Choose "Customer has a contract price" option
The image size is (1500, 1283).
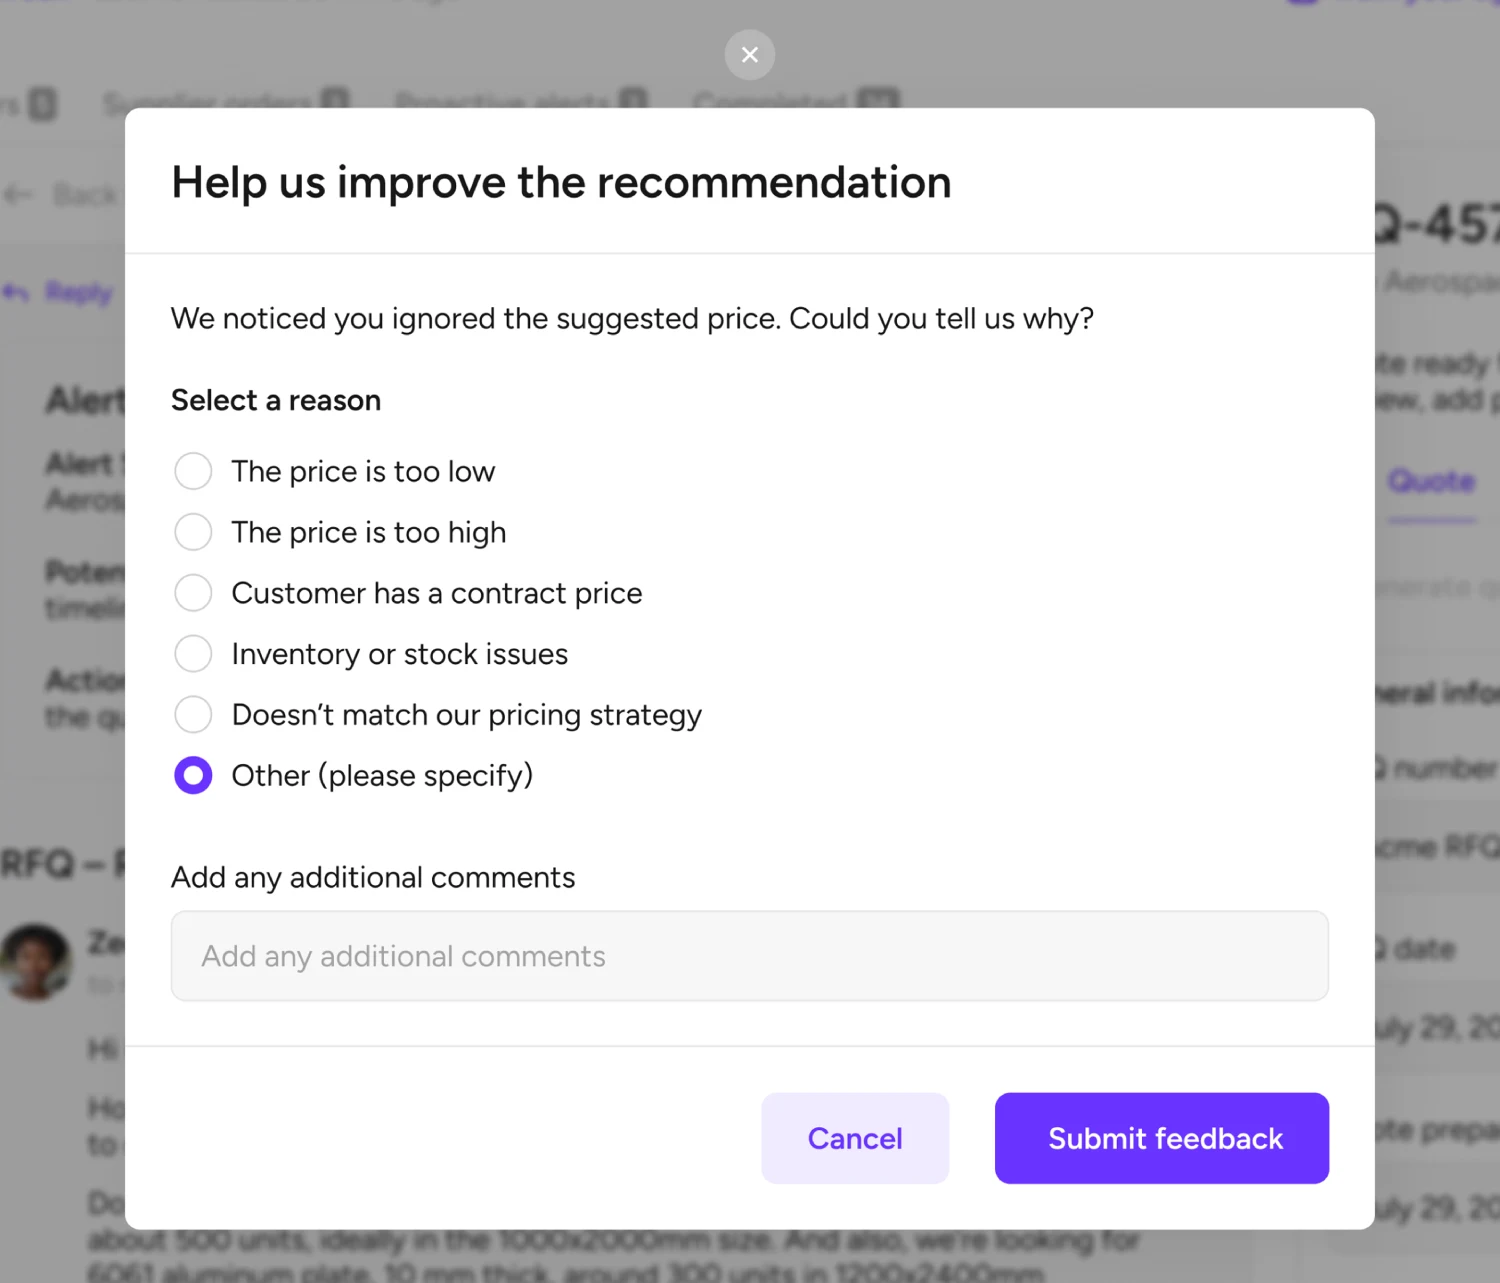click(x=193, y=593)
